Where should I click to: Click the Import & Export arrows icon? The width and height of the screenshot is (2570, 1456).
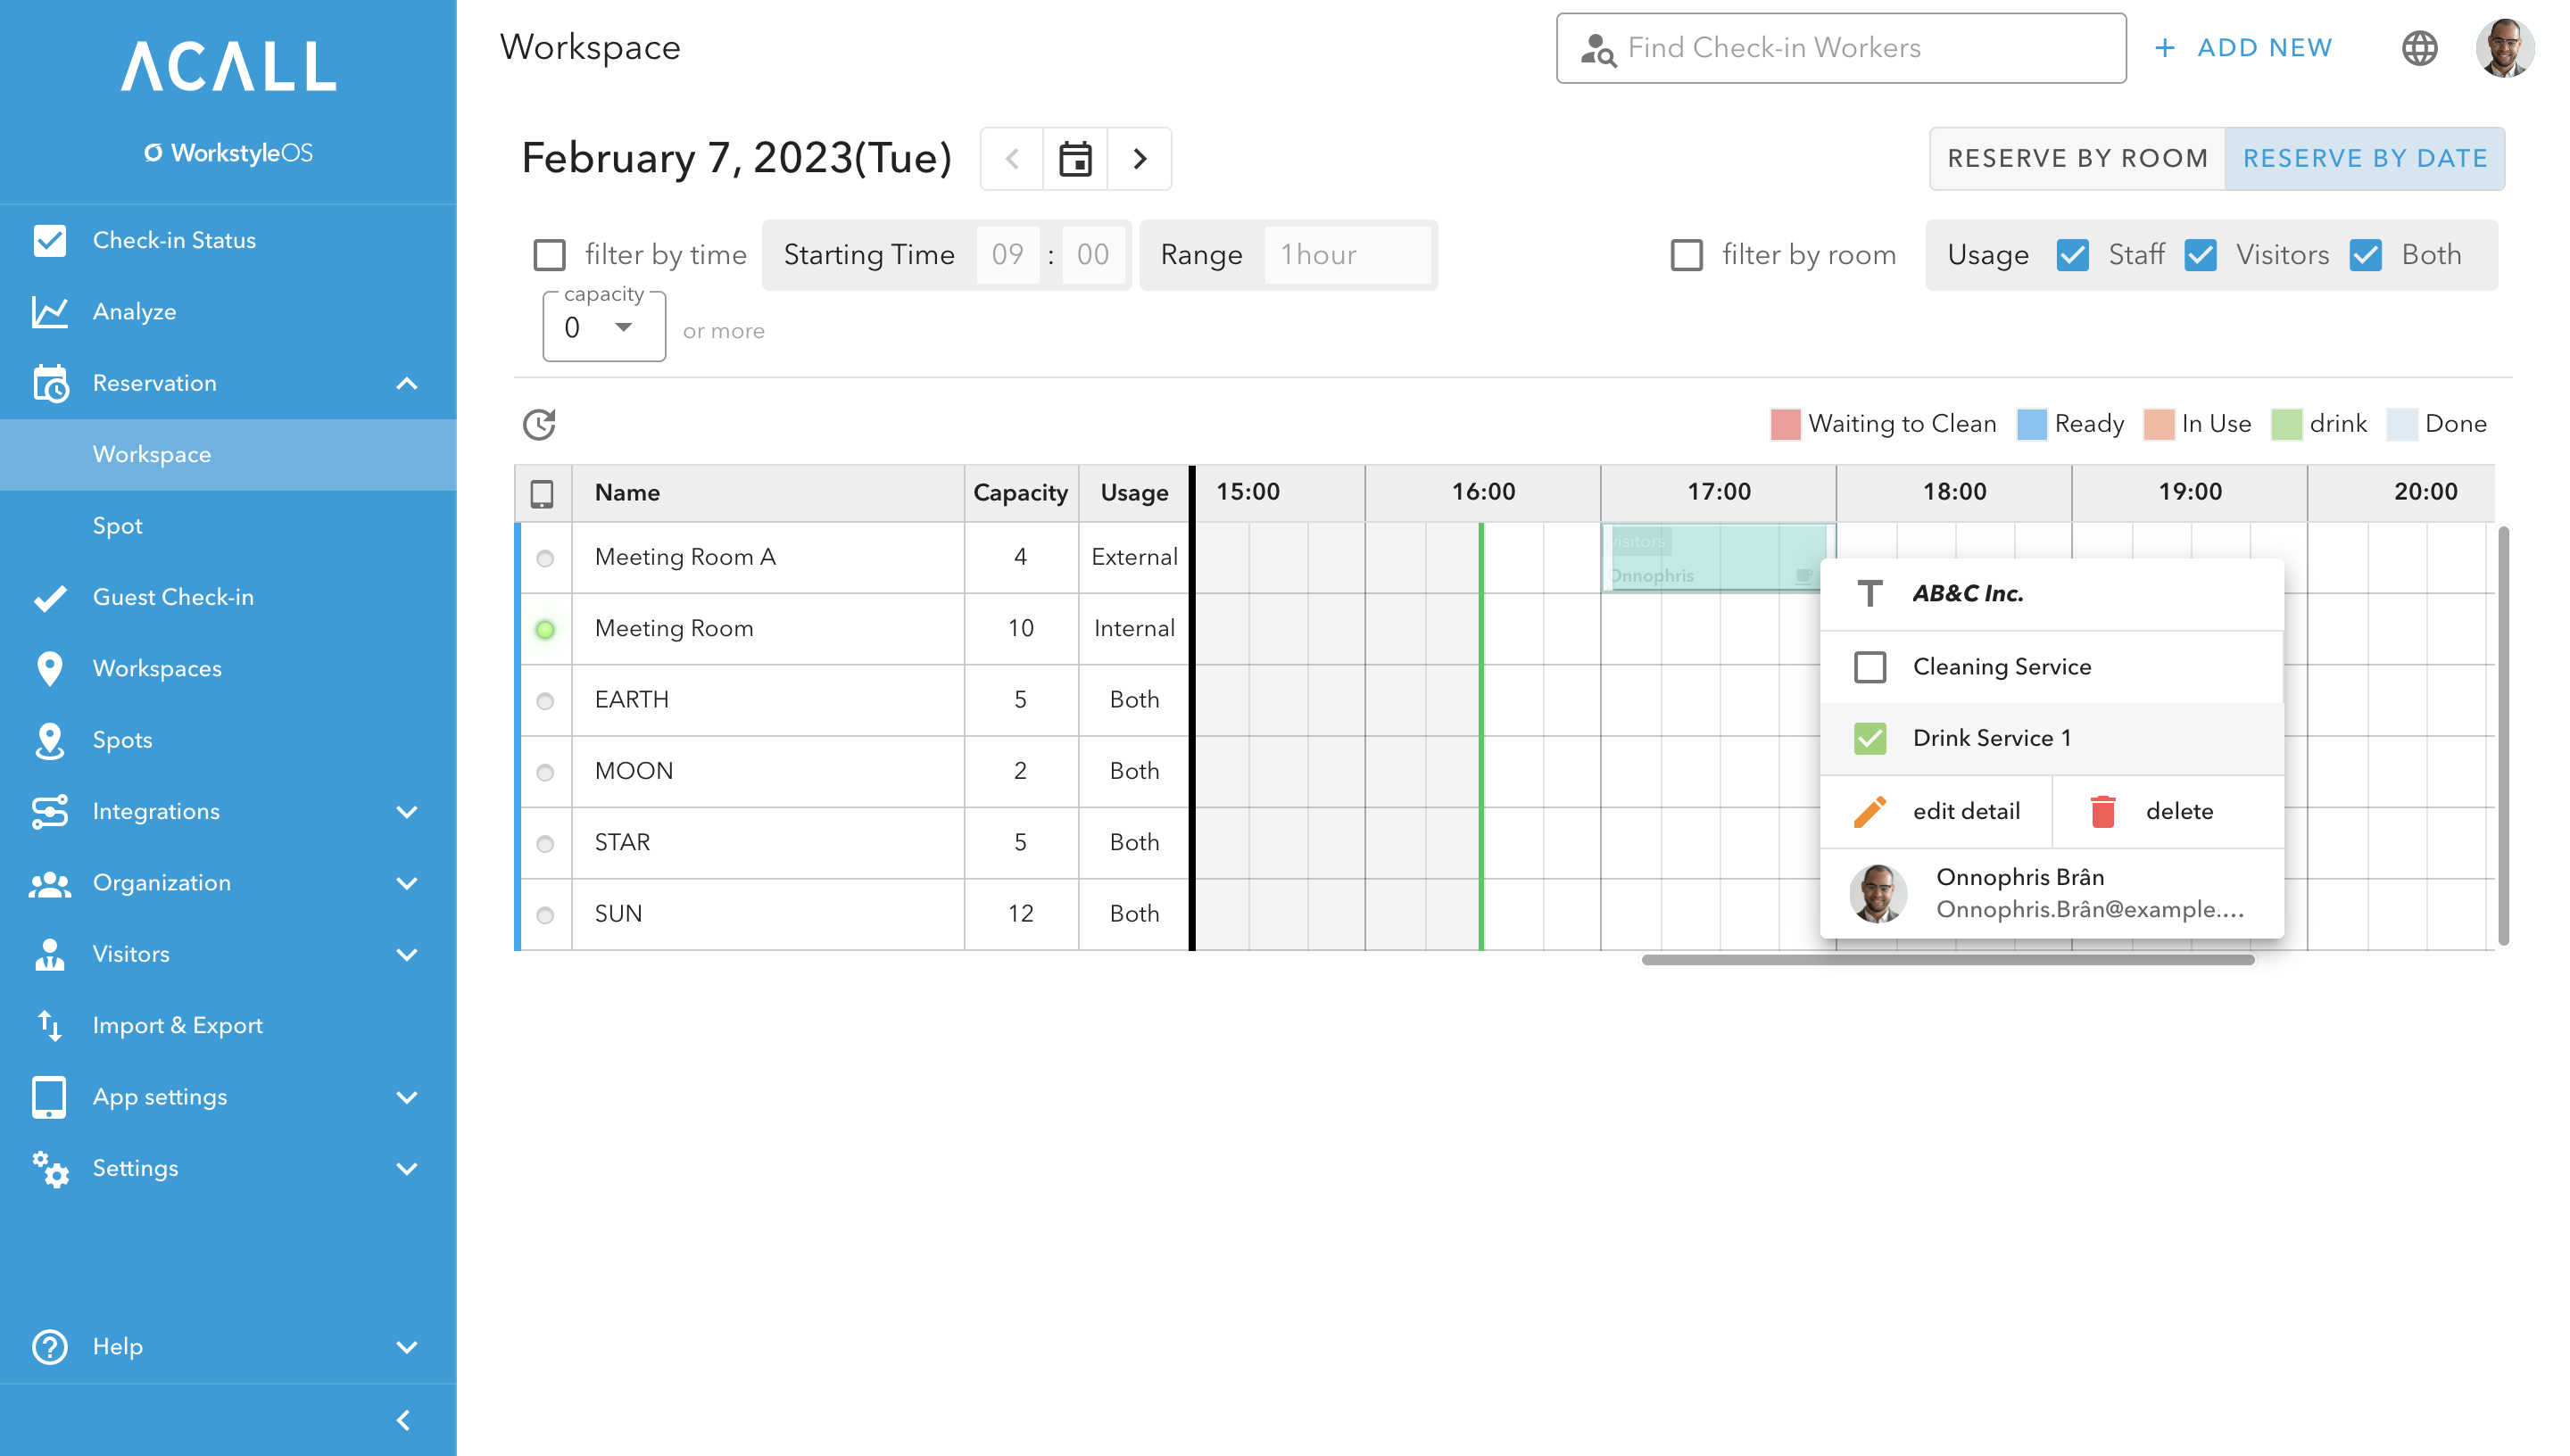(49, 1025)
